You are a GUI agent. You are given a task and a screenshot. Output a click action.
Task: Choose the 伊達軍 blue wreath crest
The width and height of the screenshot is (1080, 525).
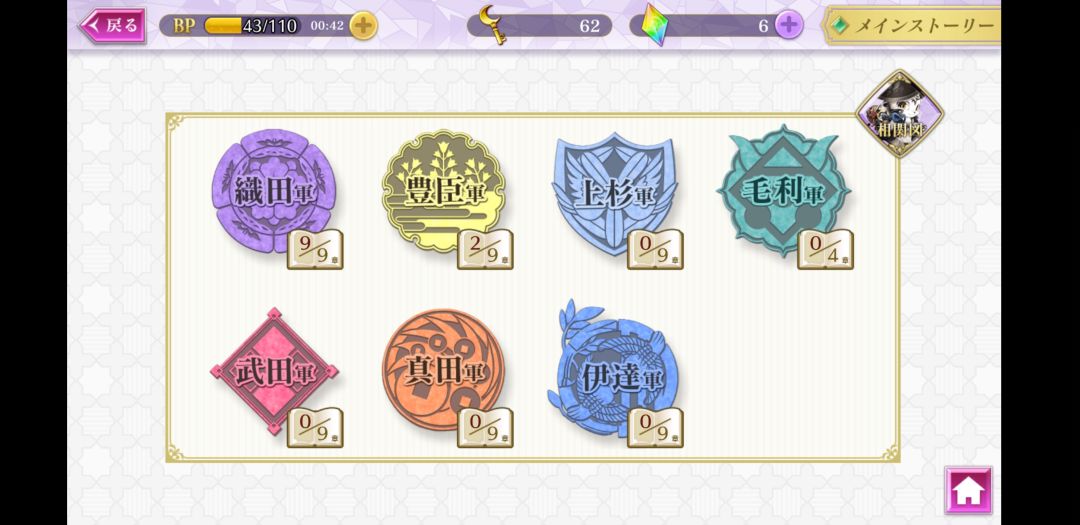click(612, 370)
